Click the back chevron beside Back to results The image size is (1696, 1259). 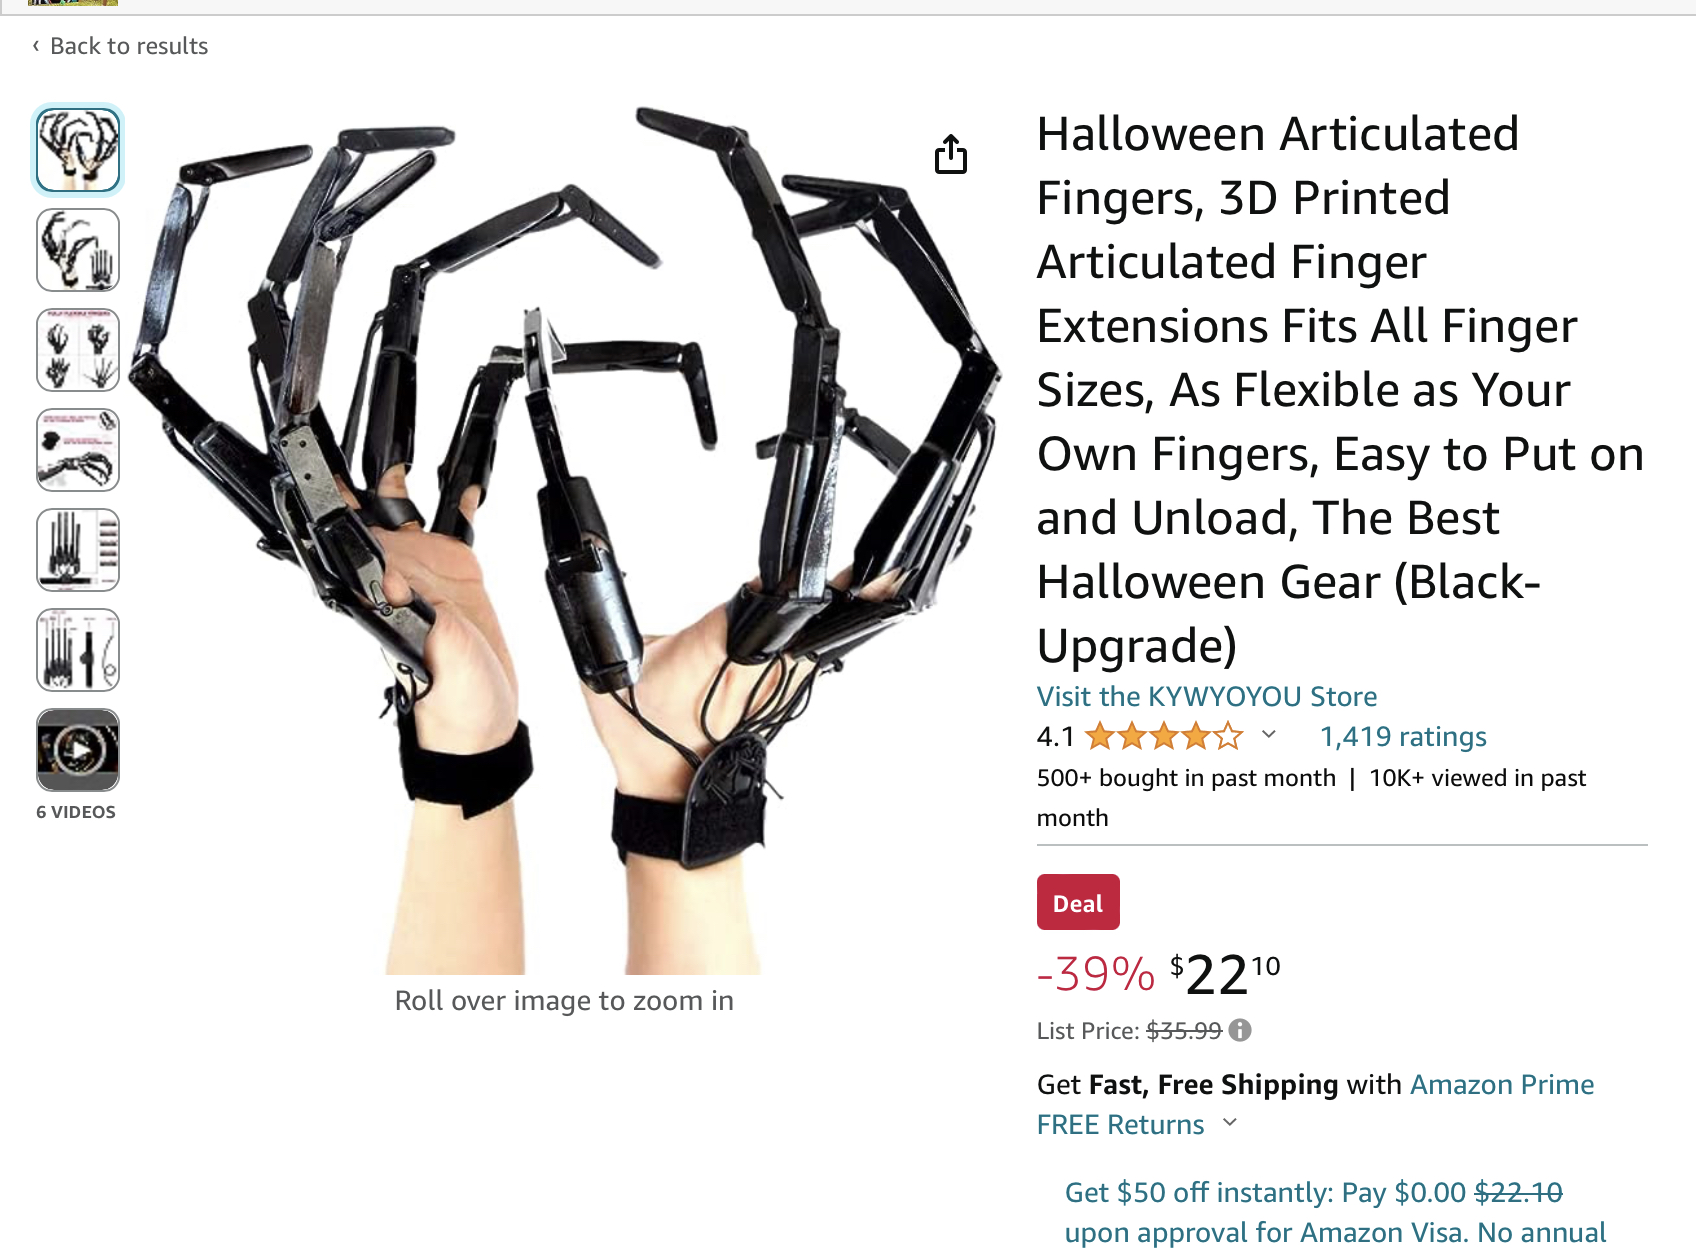coord(36,46)
